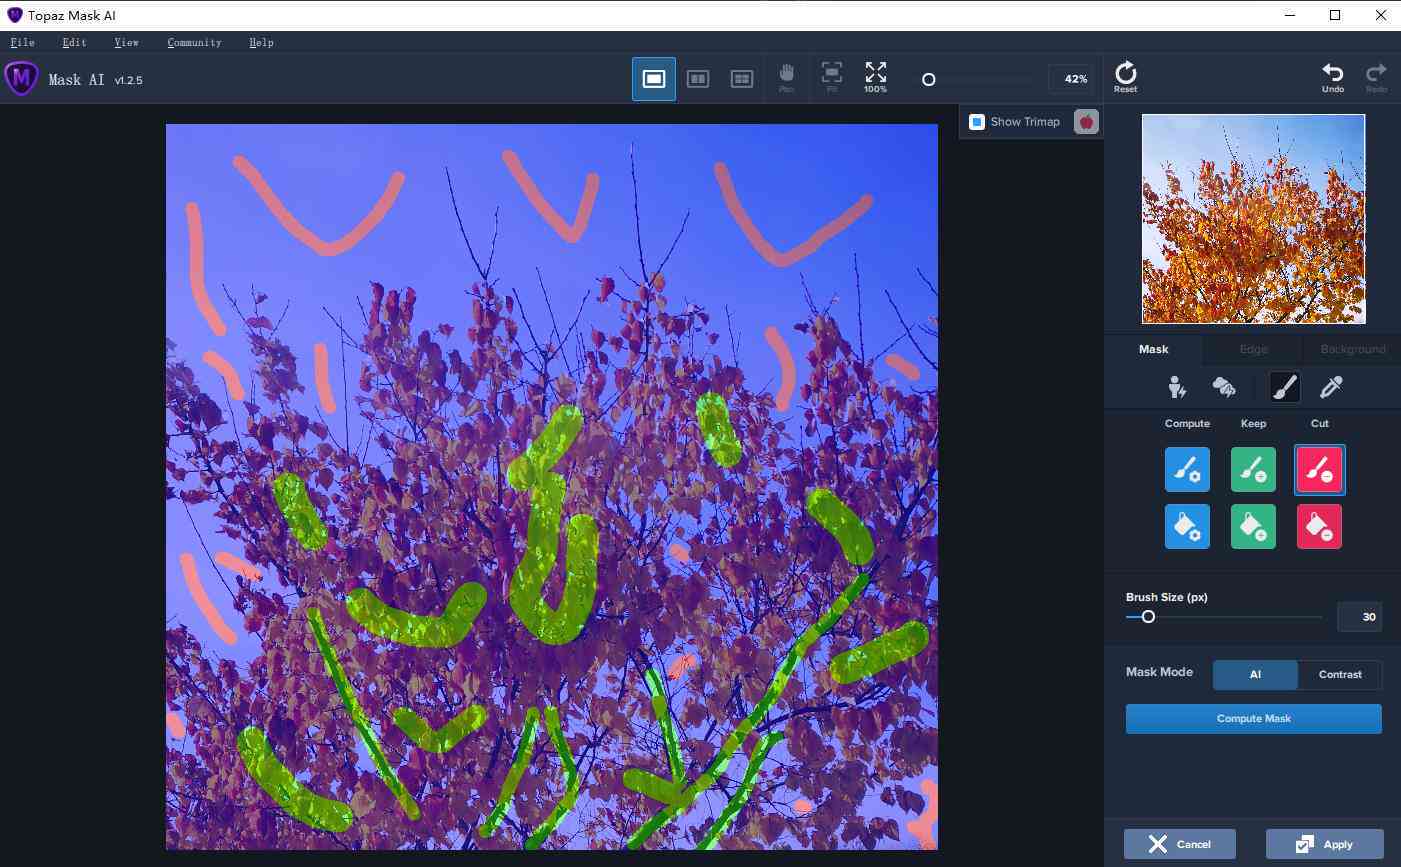Switch to the Background tab

click(1352, 349)
